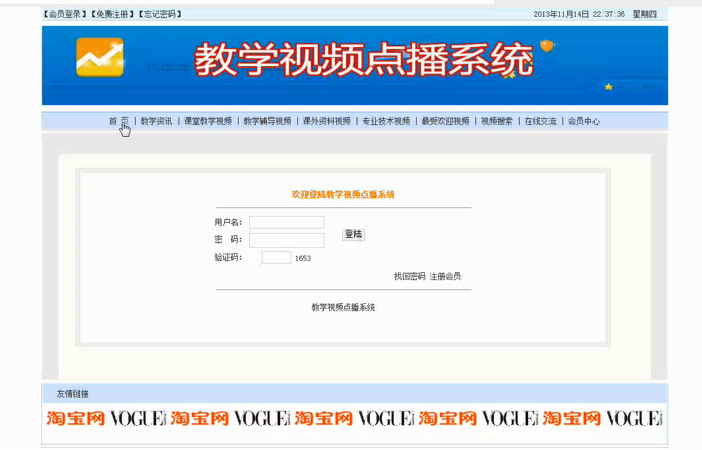Focus the 验证码 input field
The image size is (702, 450).
276,257
